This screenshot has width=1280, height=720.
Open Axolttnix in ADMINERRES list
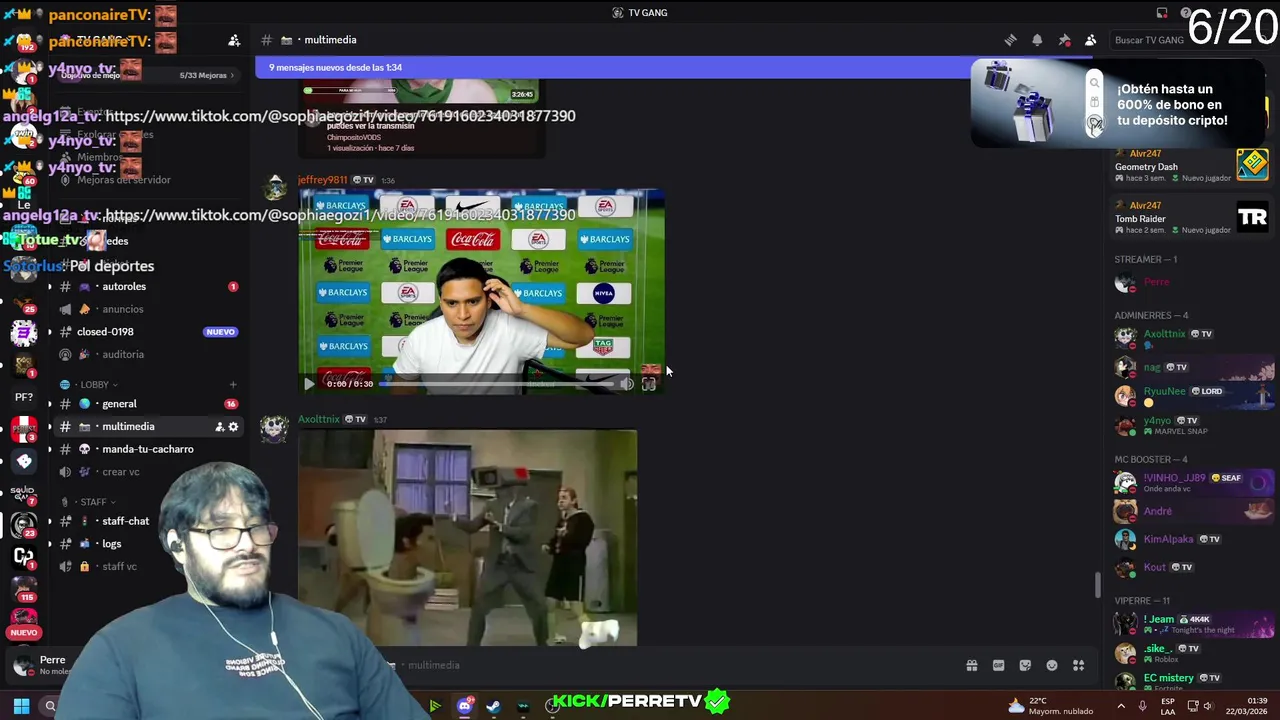[x=1195, y=338]
